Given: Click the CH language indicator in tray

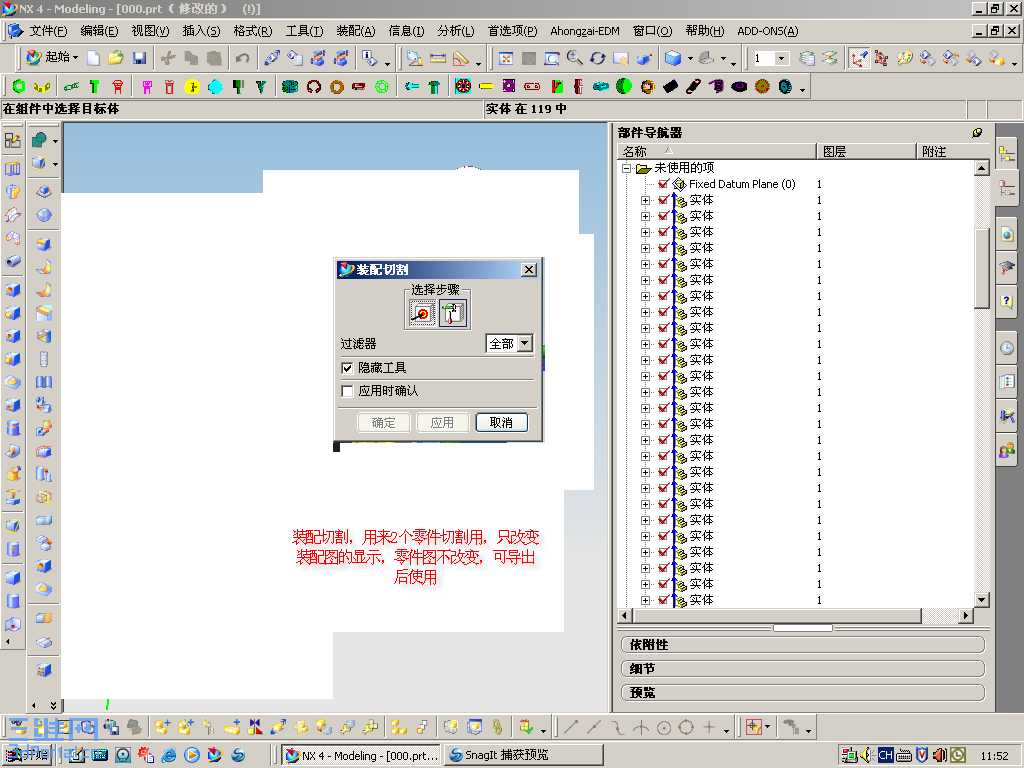Looking at the screenshot, I should (x=886, y=756).
